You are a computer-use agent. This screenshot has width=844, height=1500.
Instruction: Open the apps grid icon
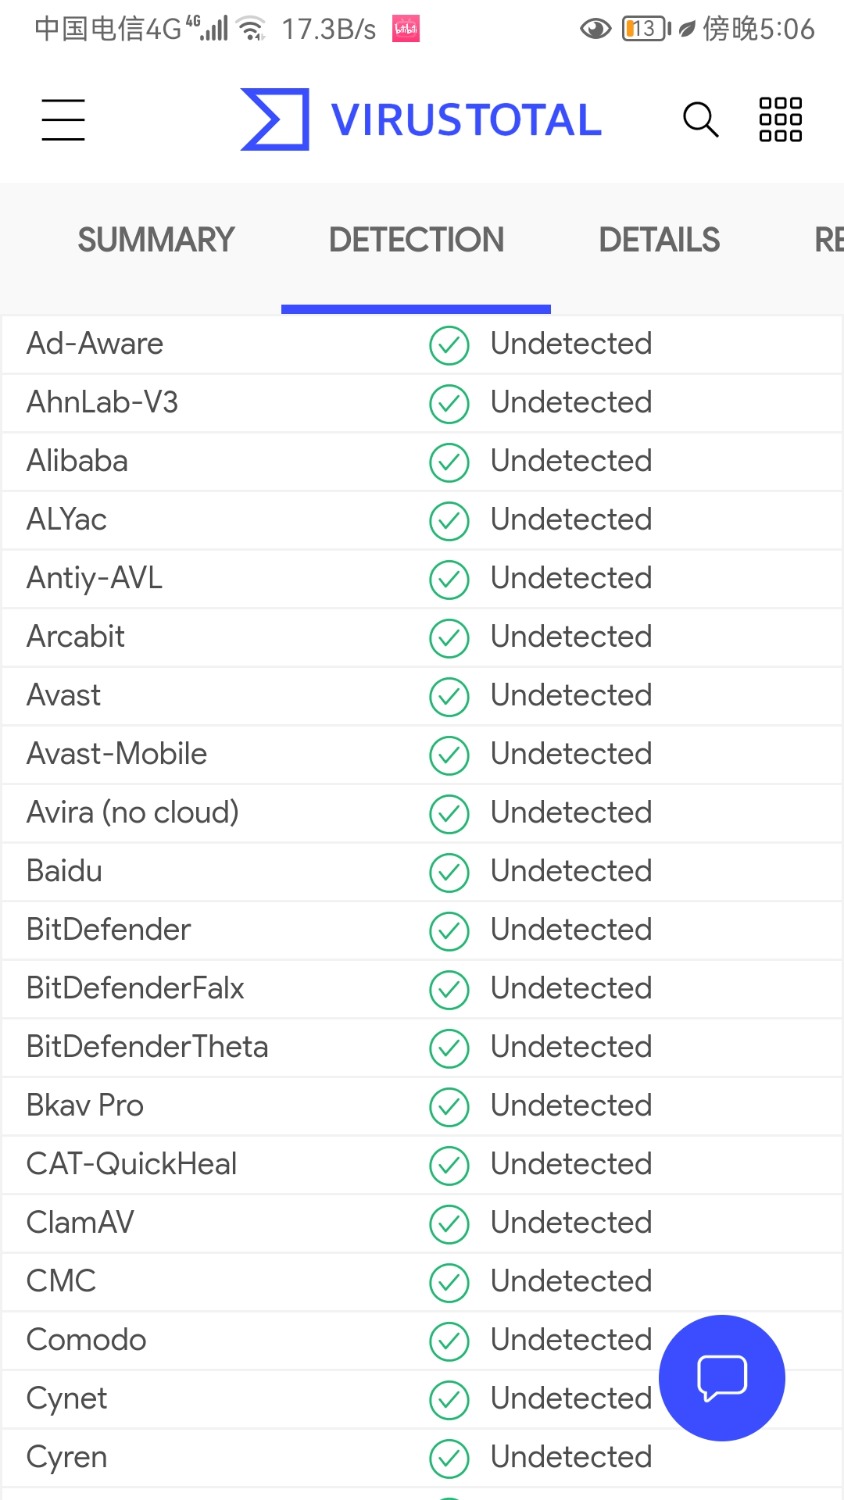(780, 120)
